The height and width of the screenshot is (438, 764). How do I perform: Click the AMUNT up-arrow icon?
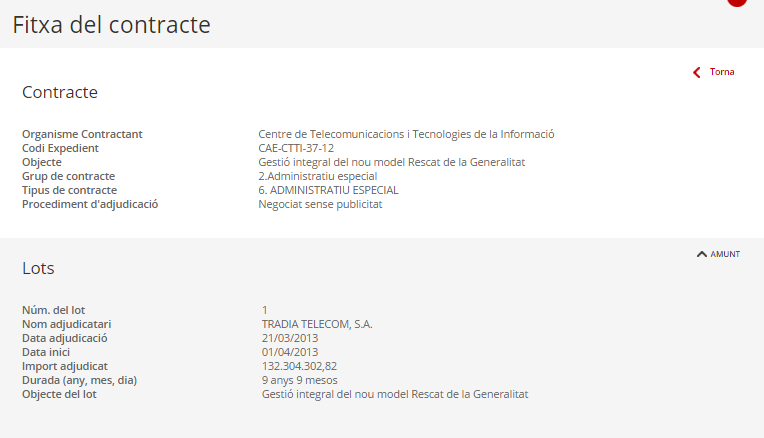[x=702, y=254]
